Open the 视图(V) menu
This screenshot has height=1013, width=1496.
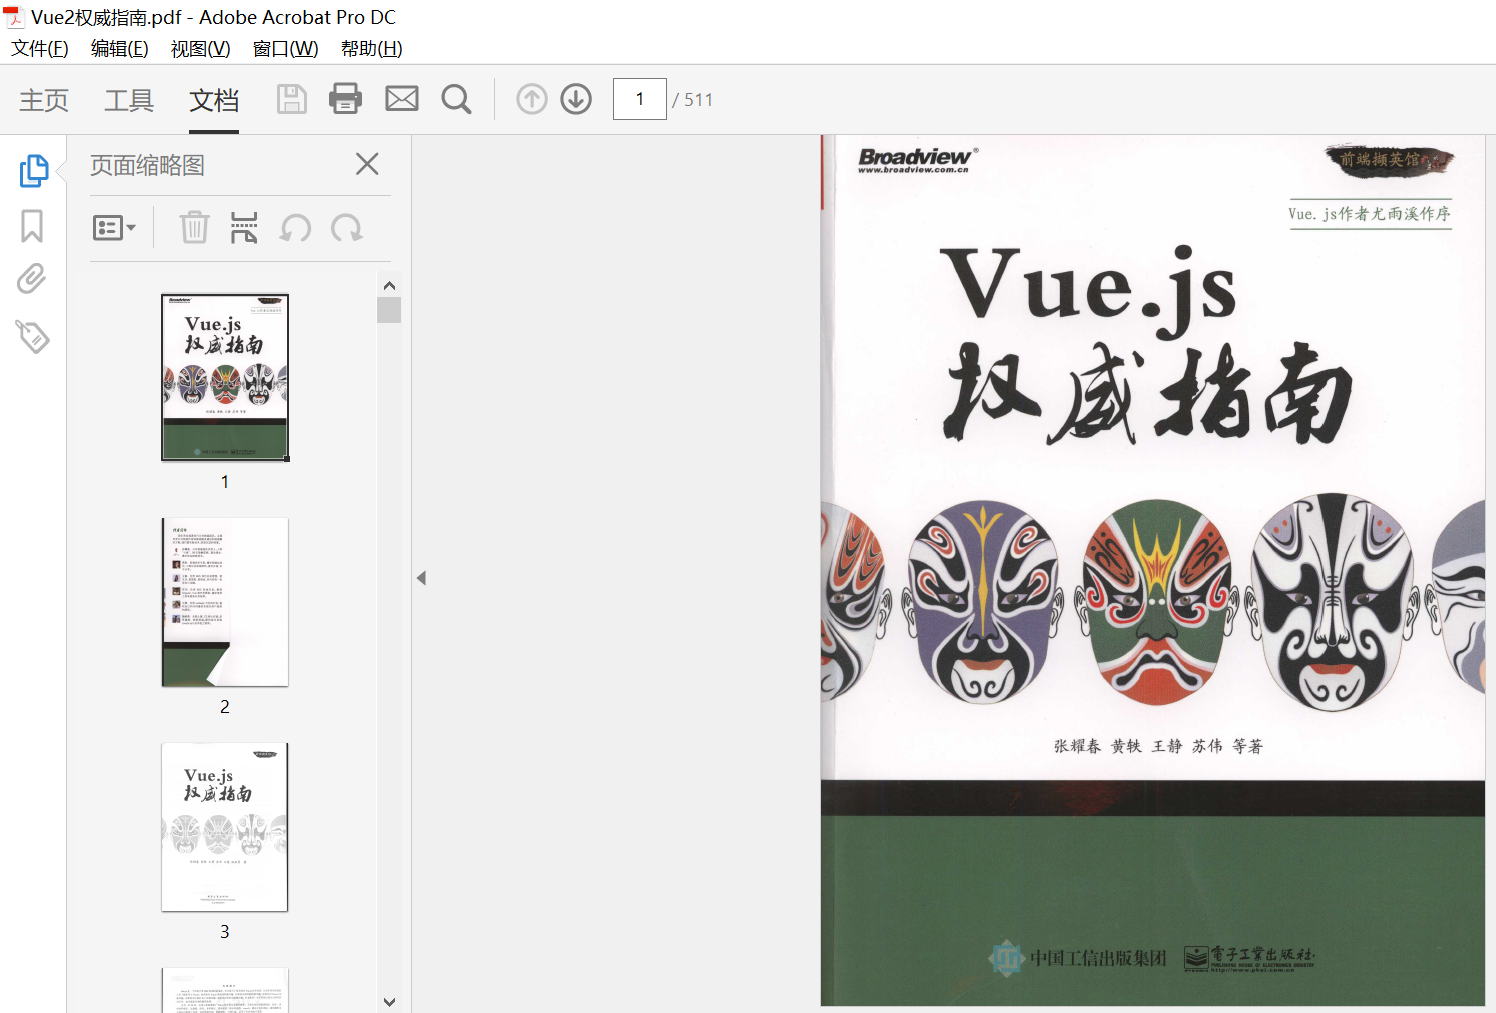[x=200, y=49]
